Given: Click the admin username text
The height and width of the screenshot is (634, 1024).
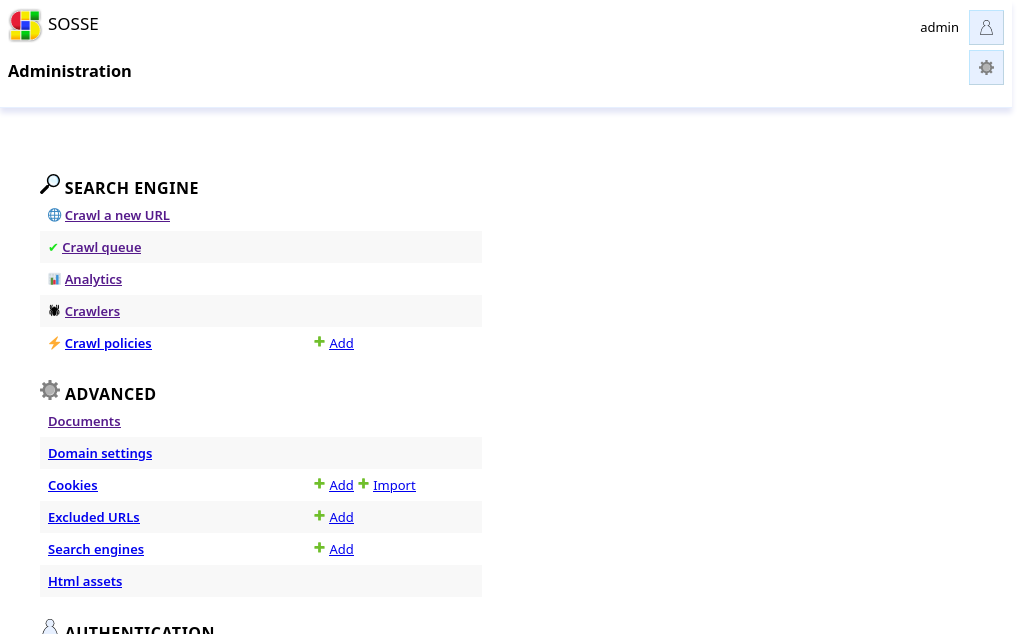Looking at the screenshot, I should click(x=939, y=27).
